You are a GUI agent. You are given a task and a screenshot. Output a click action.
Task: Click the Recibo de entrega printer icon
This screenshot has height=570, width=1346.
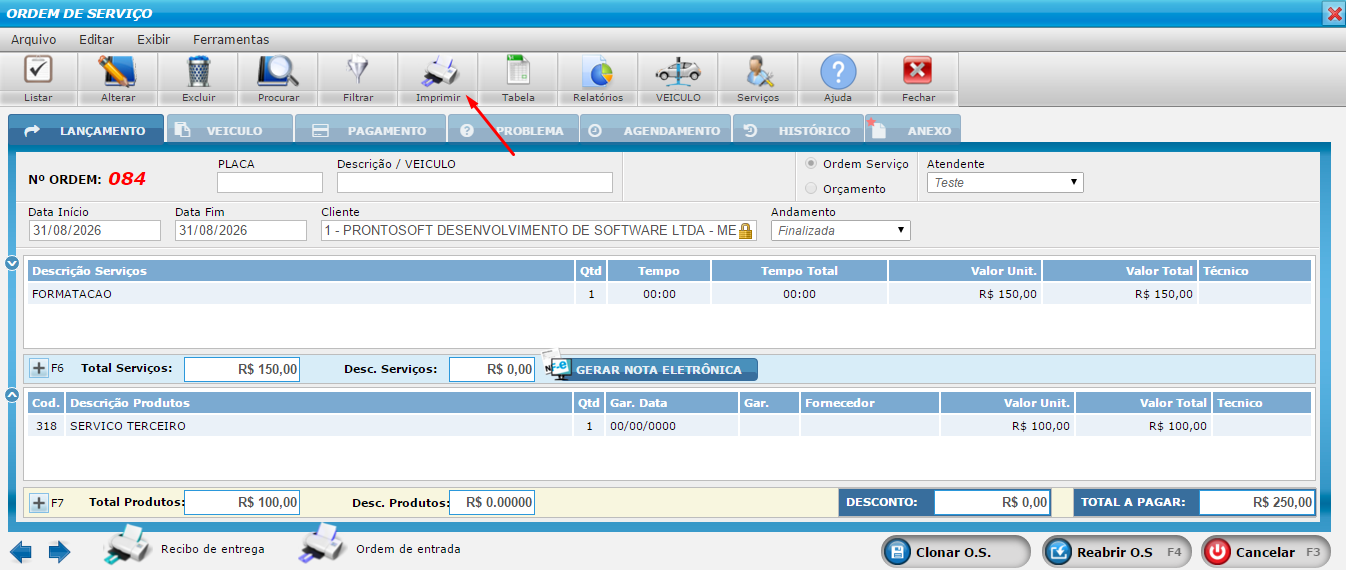pyautogui.click(x=129, y=544)
